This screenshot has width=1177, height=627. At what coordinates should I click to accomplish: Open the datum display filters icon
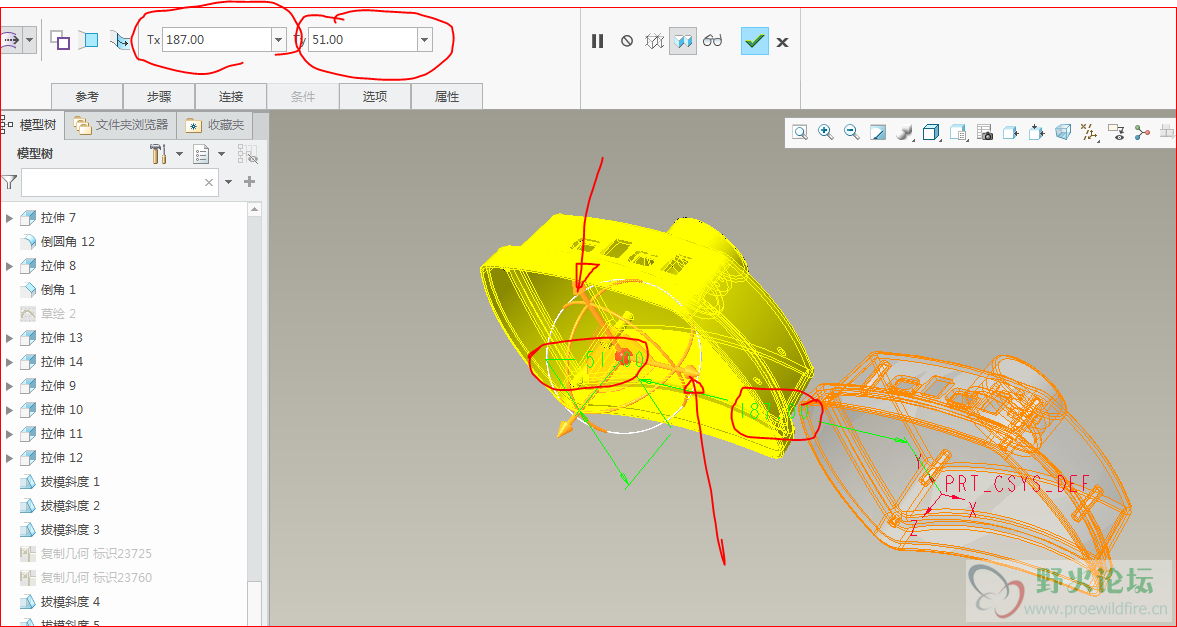point(1089,133)
